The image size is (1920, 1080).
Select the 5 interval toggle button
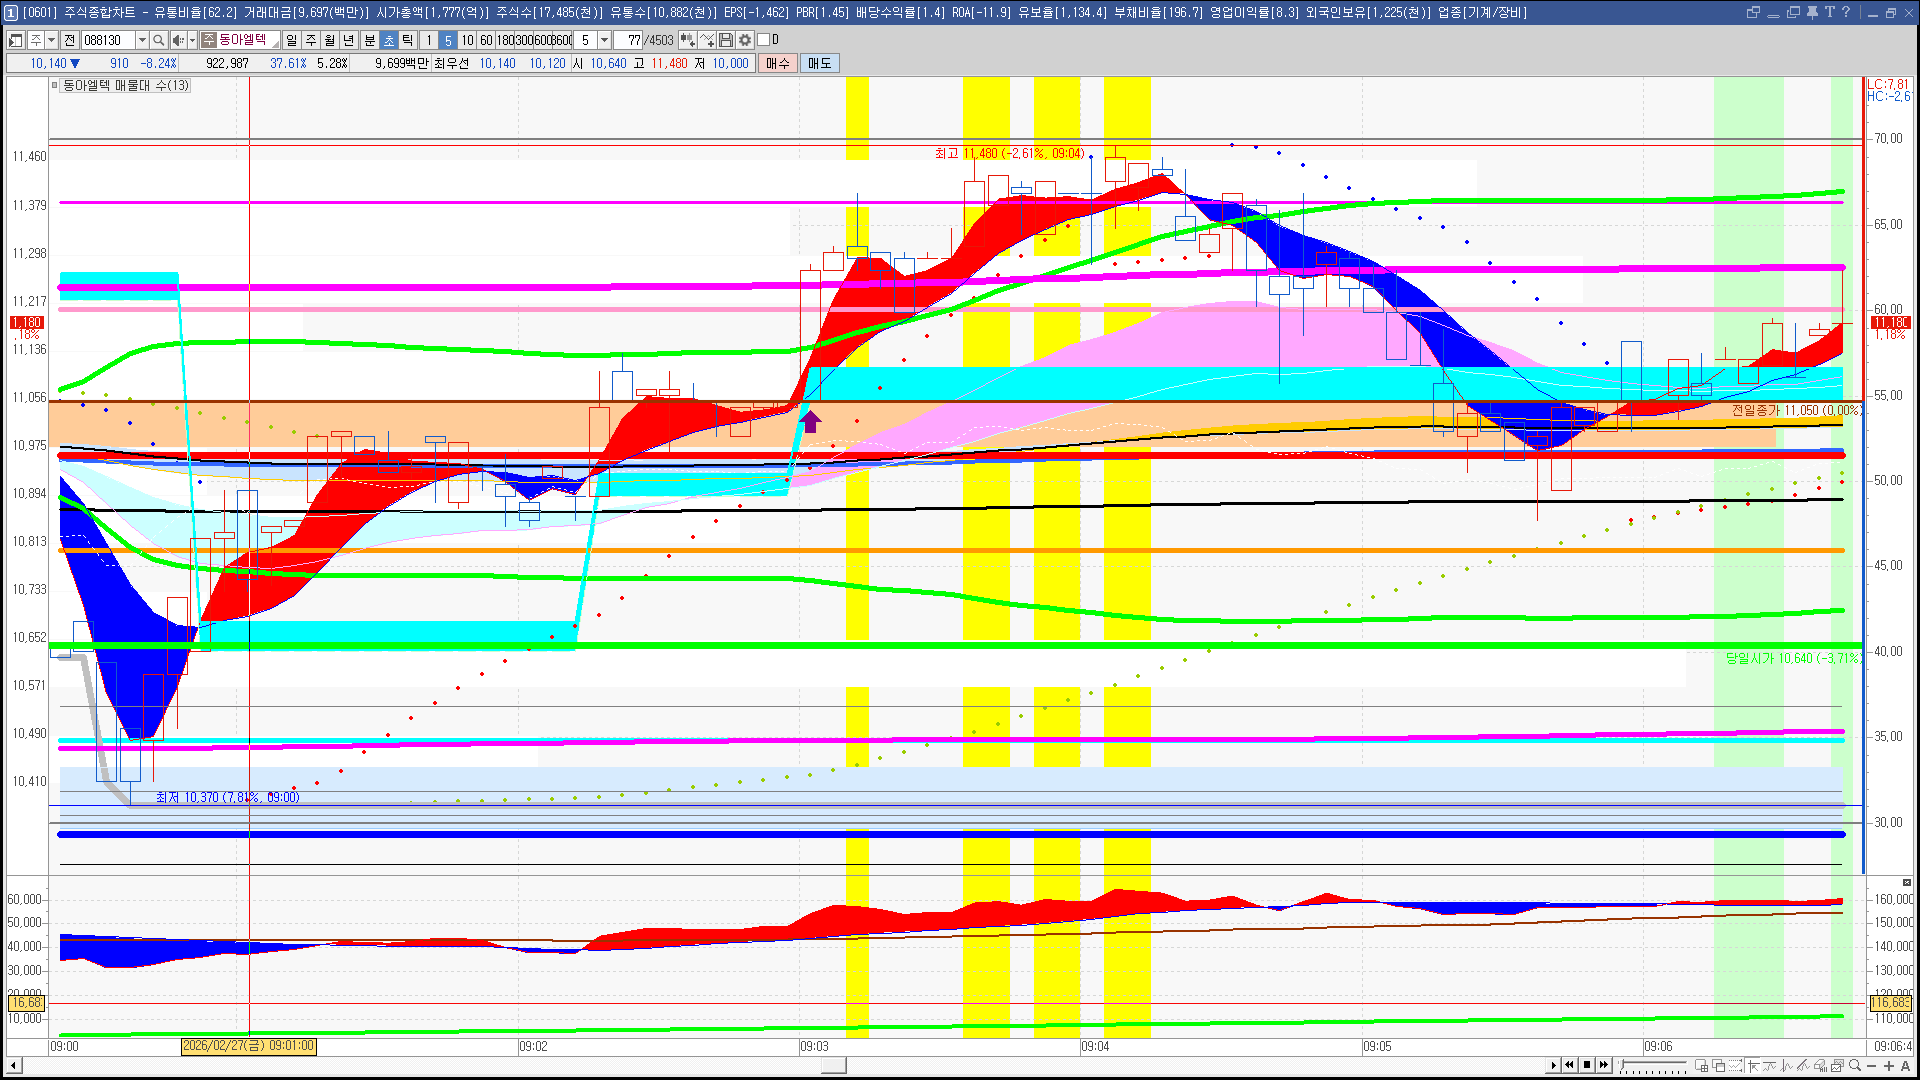tap(448, 40)
